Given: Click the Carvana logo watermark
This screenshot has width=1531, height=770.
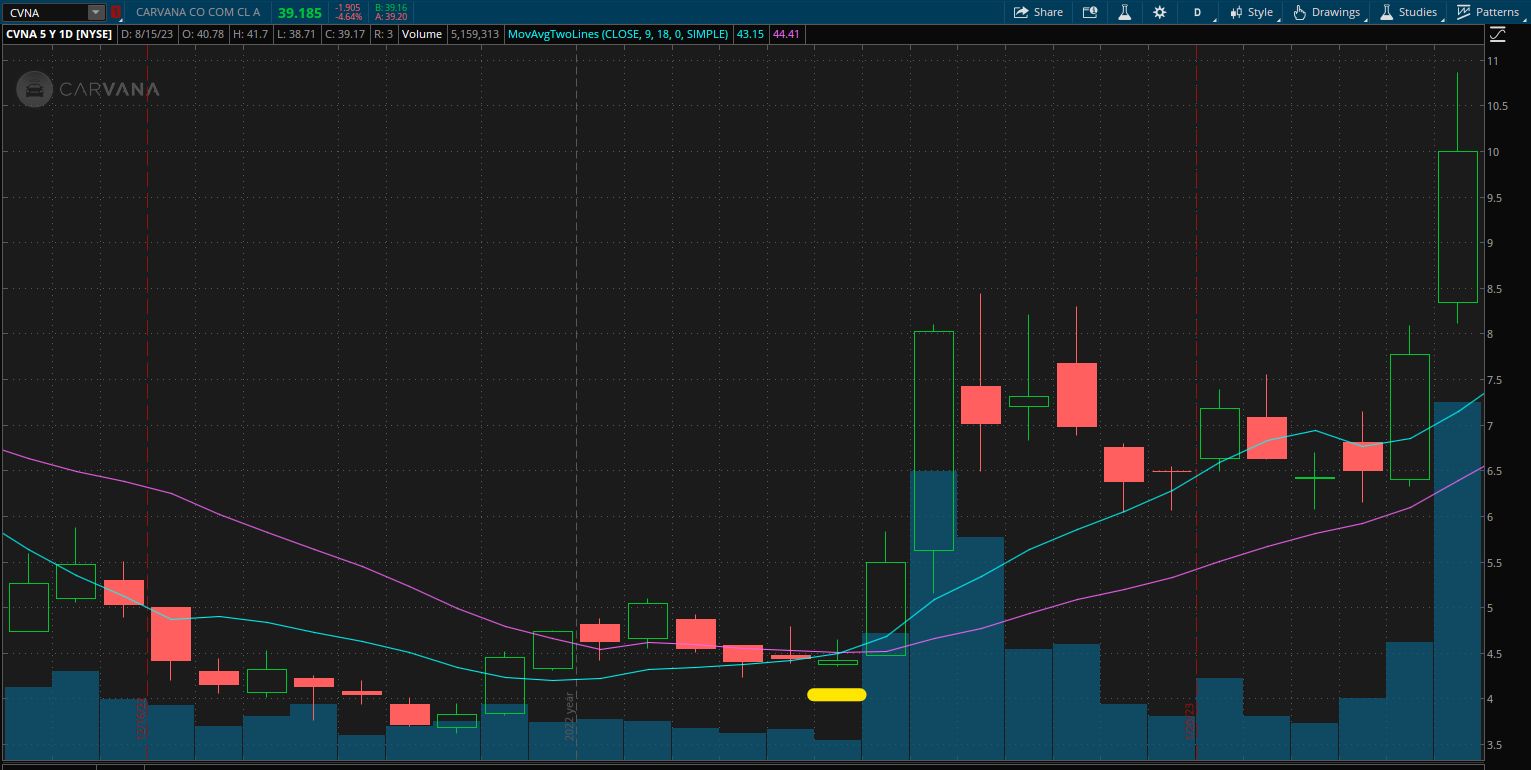Looking at the screenshot, I should click(x=88, y=89).
